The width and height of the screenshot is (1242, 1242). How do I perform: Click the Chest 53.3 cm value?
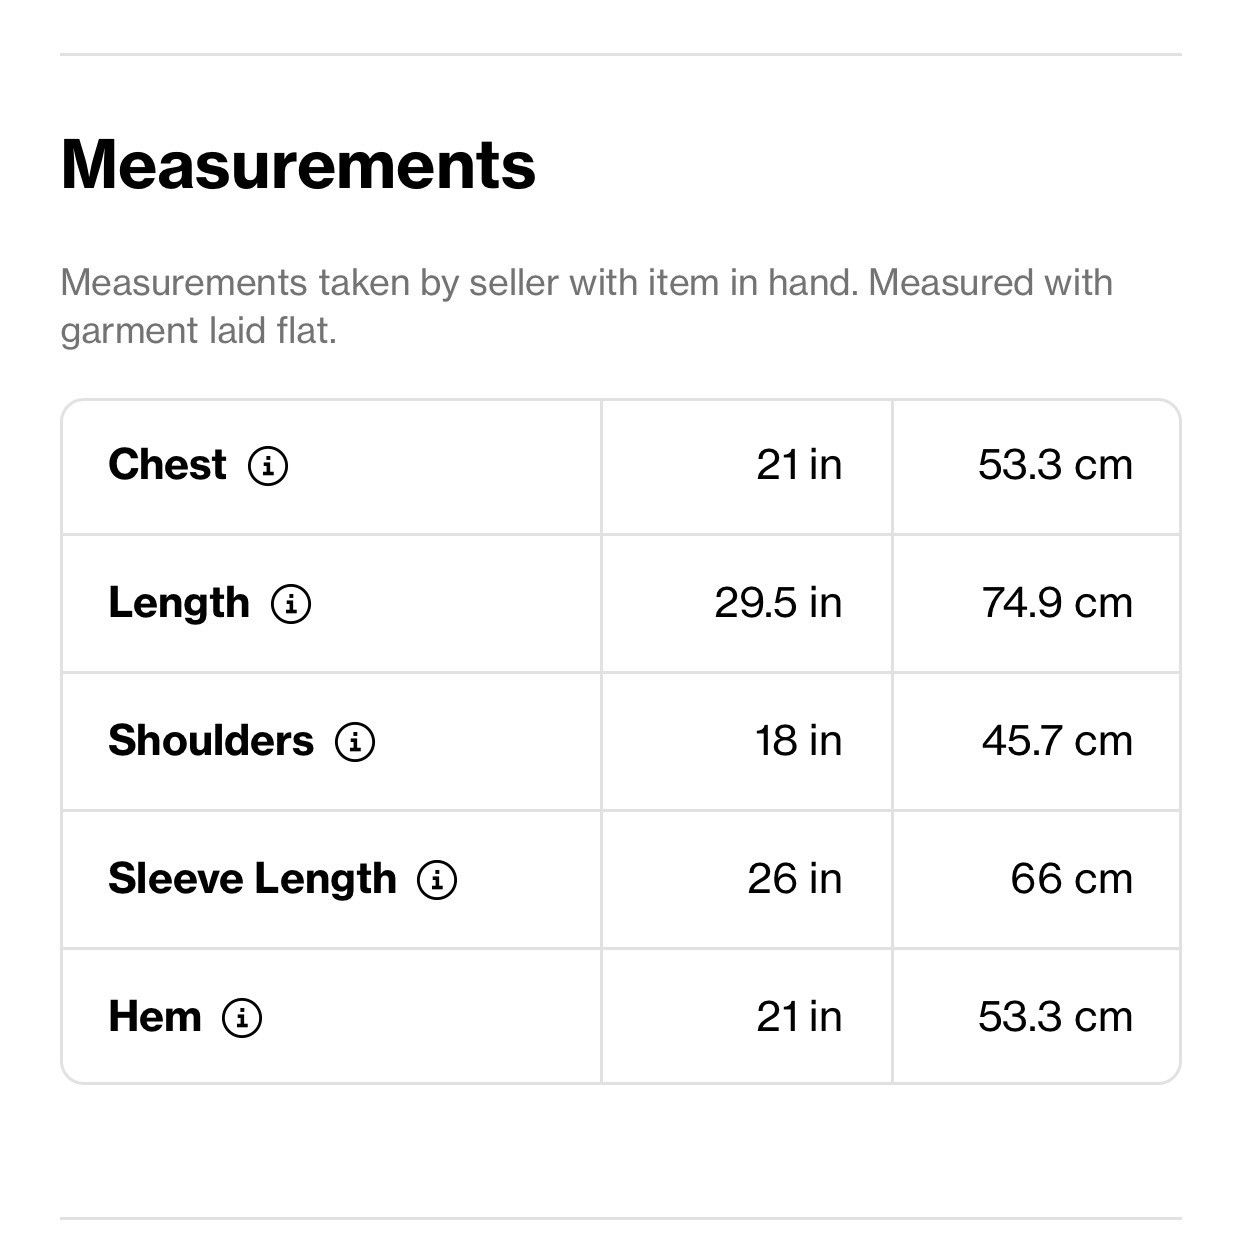tap(1056, 465)
